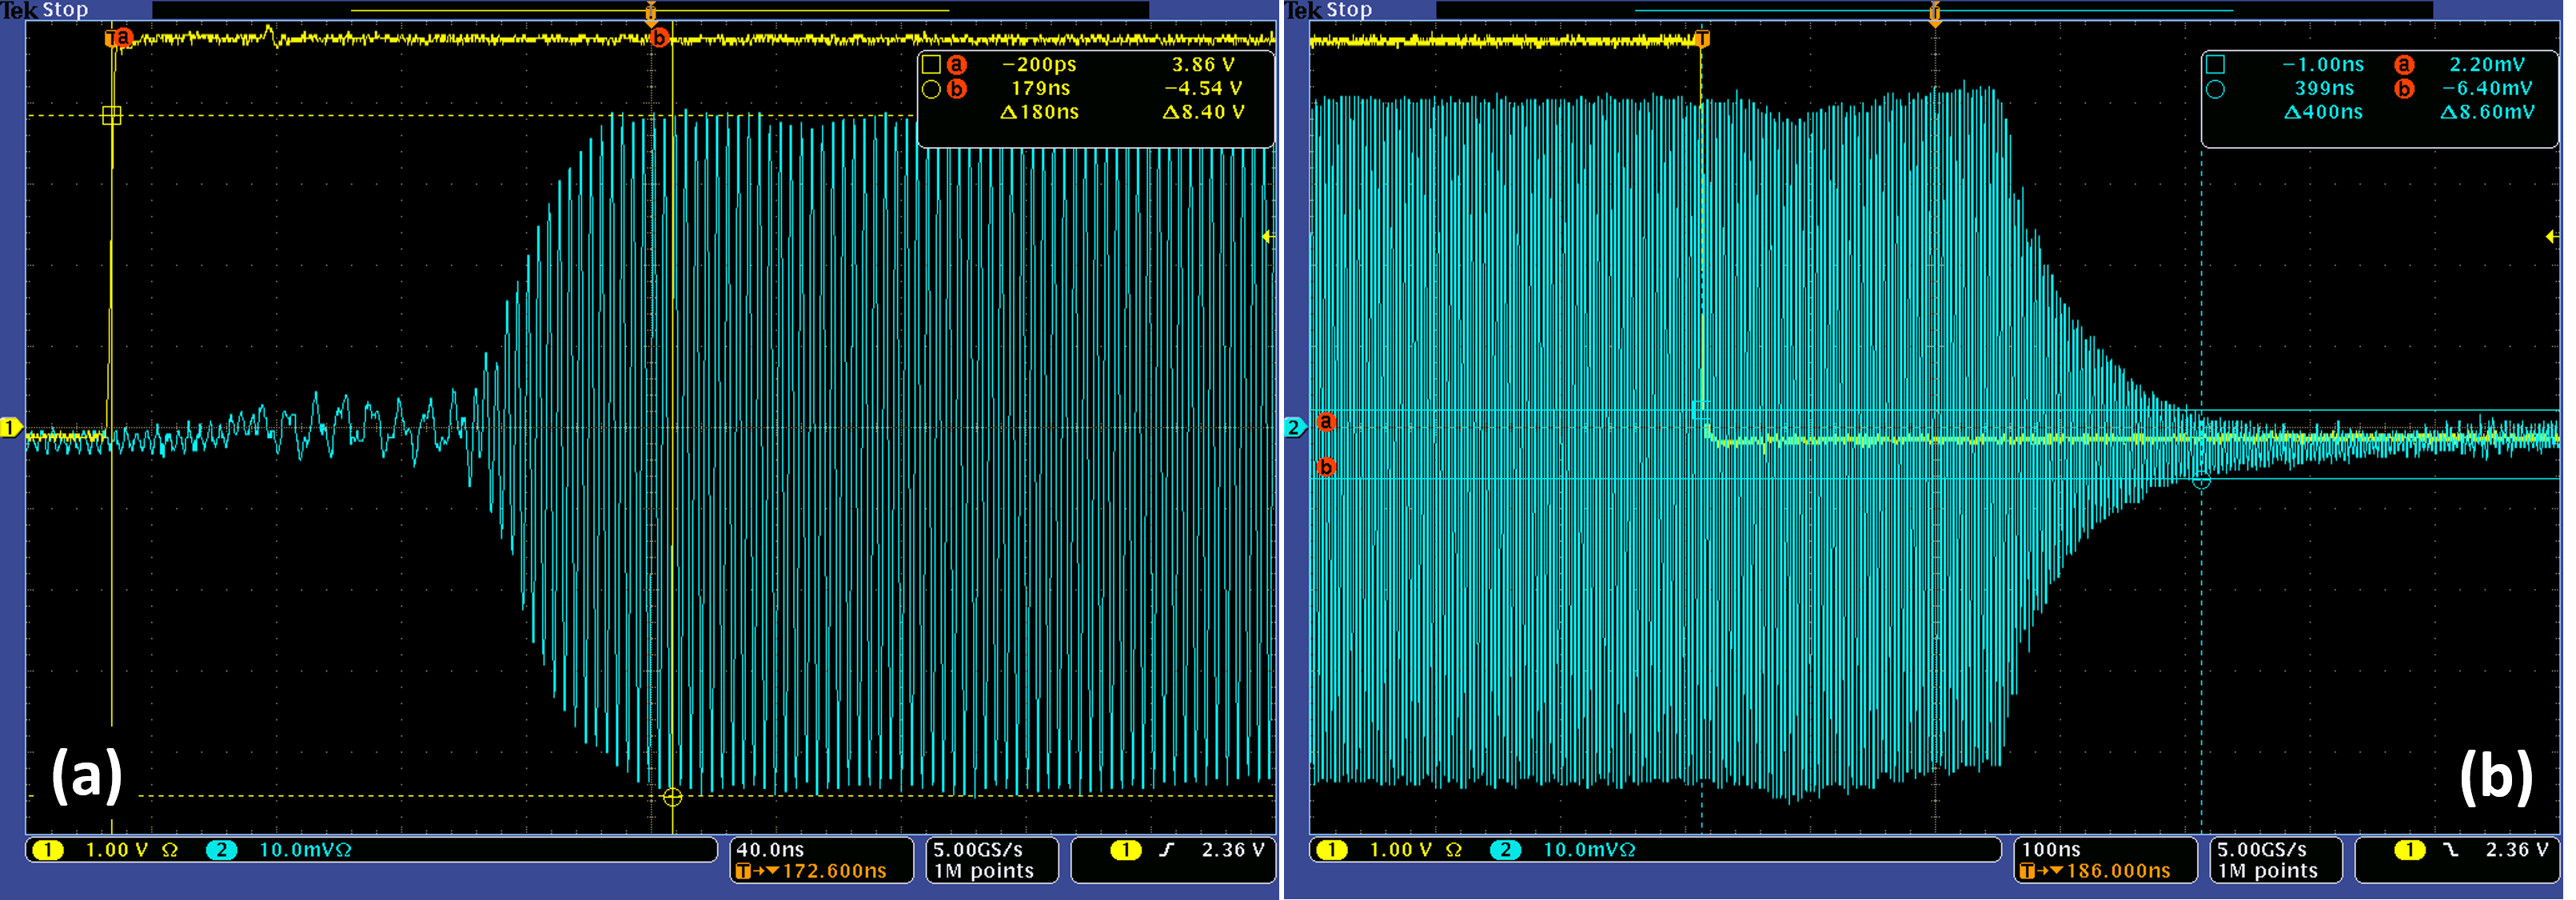
Task: Click the cyan channel 2 badge in panel (a)
Action: tap(221, 850)
